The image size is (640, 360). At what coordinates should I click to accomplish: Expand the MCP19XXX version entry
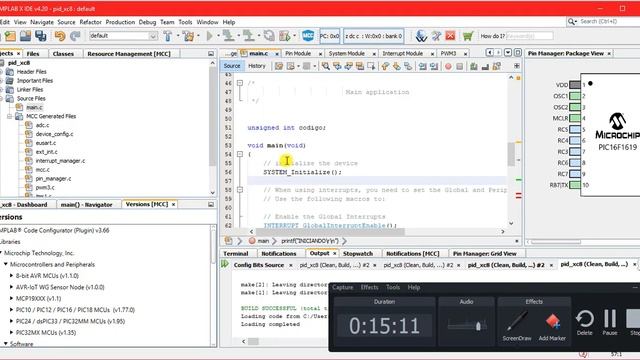[11, 298]
